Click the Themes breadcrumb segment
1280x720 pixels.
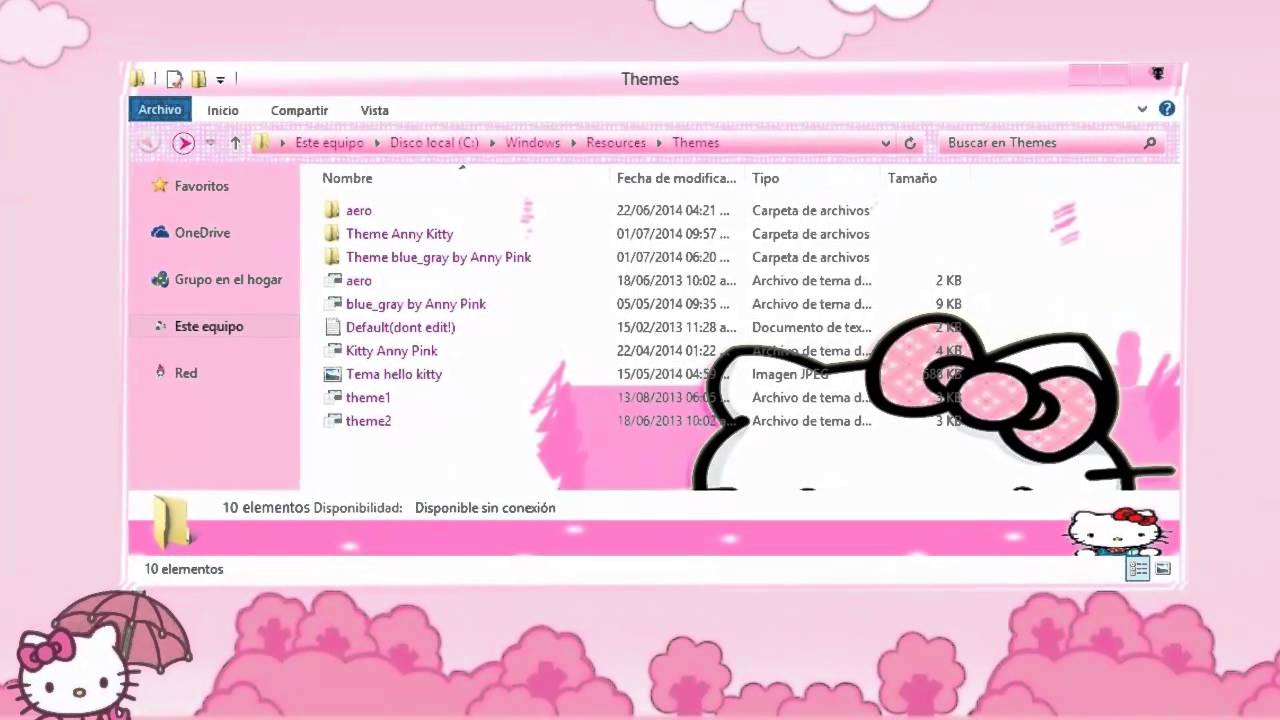tap(695, 143)
